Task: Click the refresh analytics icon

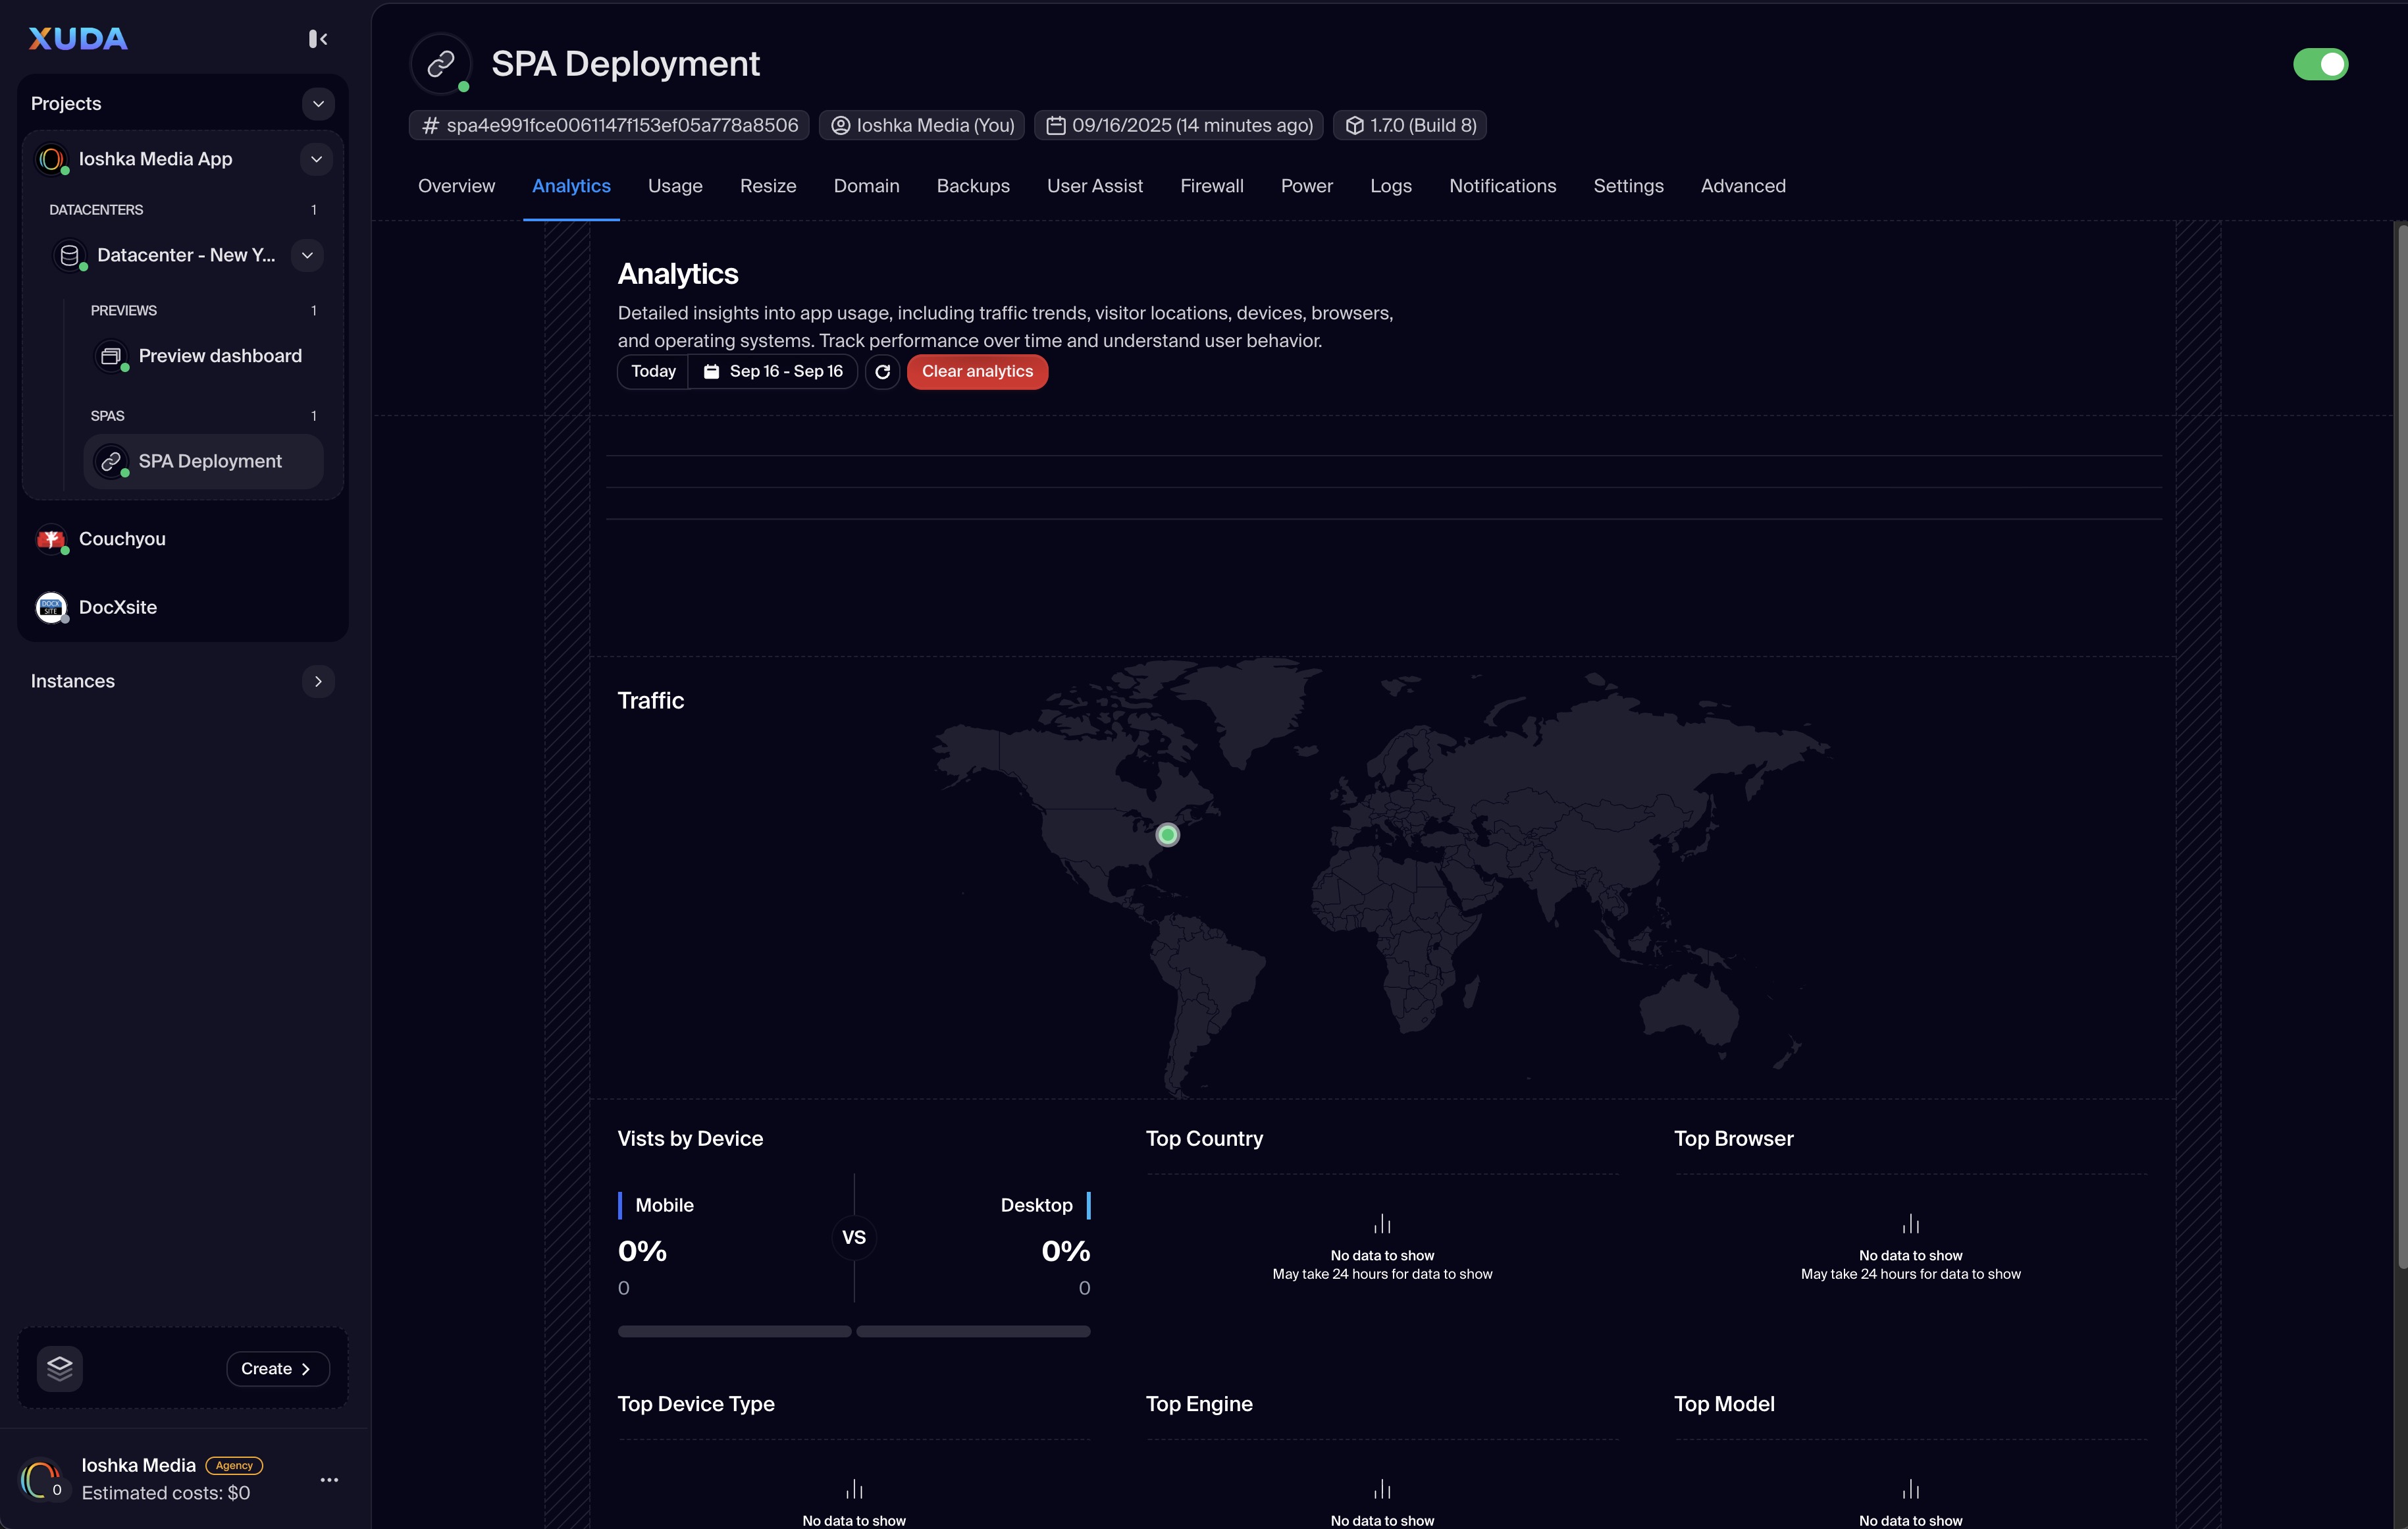Action: (882, 372)
